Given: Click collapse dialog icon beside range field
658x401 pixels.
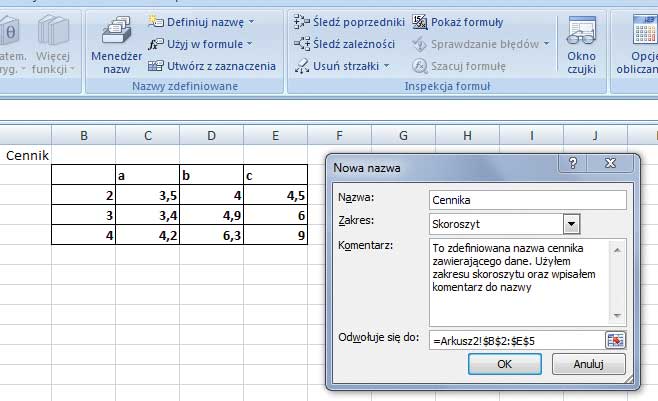Looking at the screenshot, I should 615,340.
